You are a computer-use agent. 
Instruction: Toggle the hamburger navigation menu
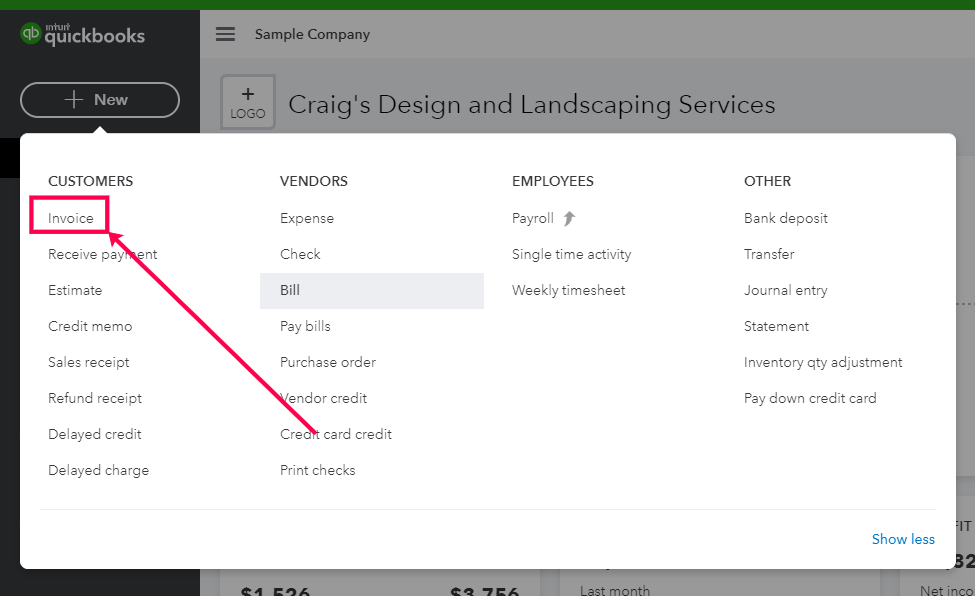[225, 34]
